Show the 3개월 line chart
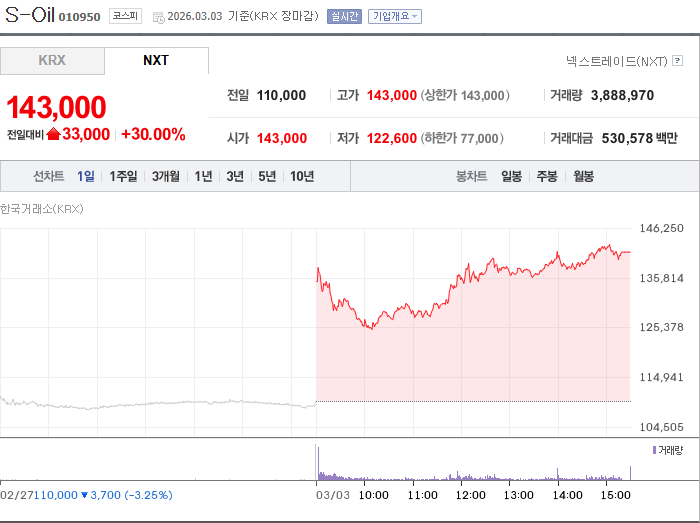The image size is (700, 523). click(x=166, y=176)
